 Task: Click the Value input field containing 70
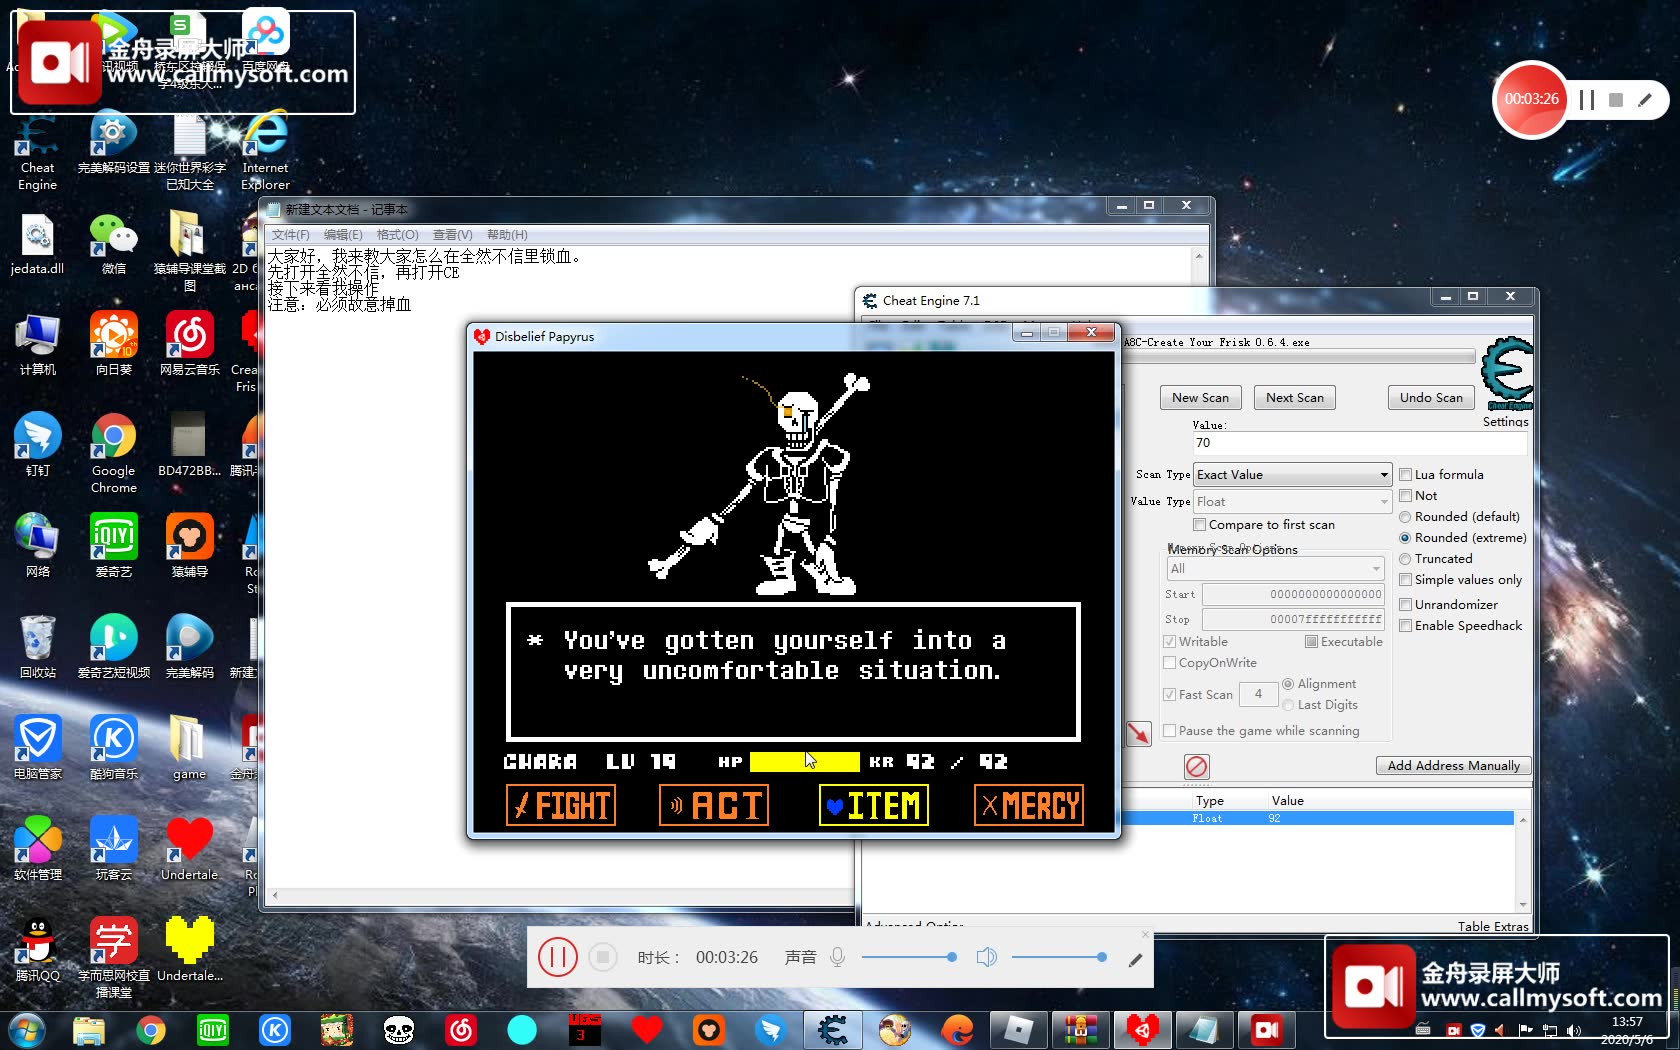(x=1360, y=443)
